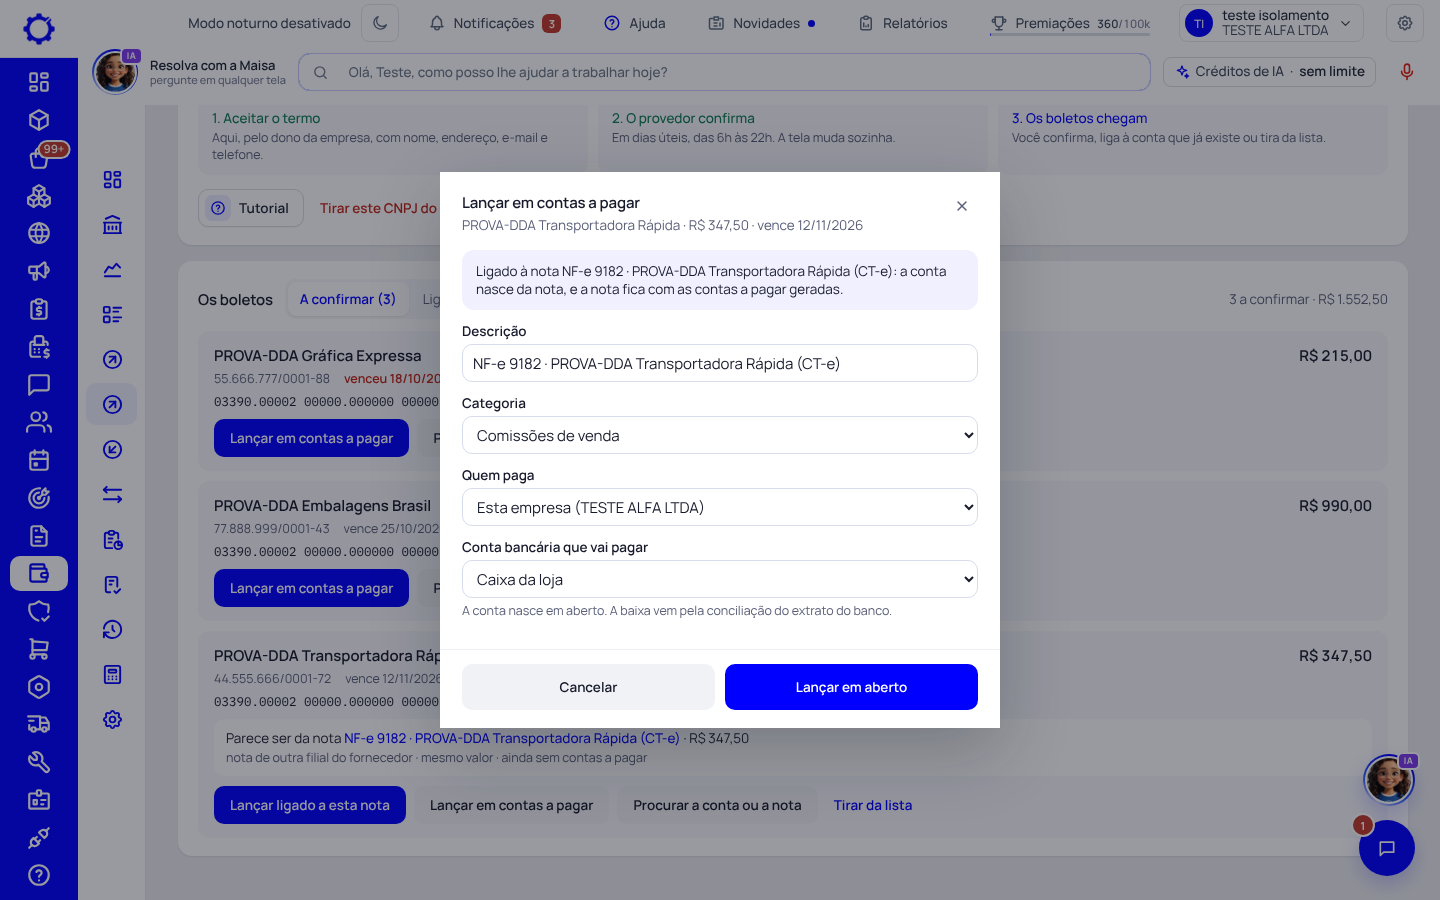1440x900 pixels.
Task: Open the cash register icon in the sidebar
Action: (39, 347)
